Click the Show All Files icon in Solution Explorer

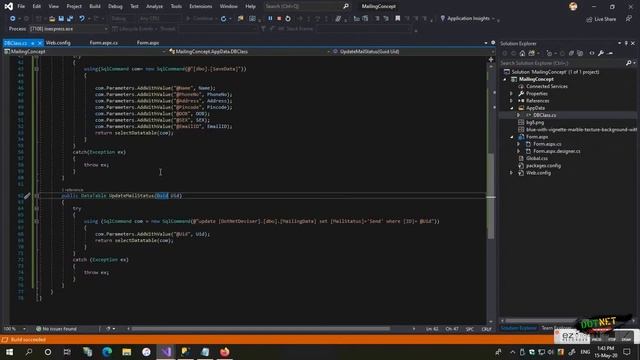(x=580, y=53)
